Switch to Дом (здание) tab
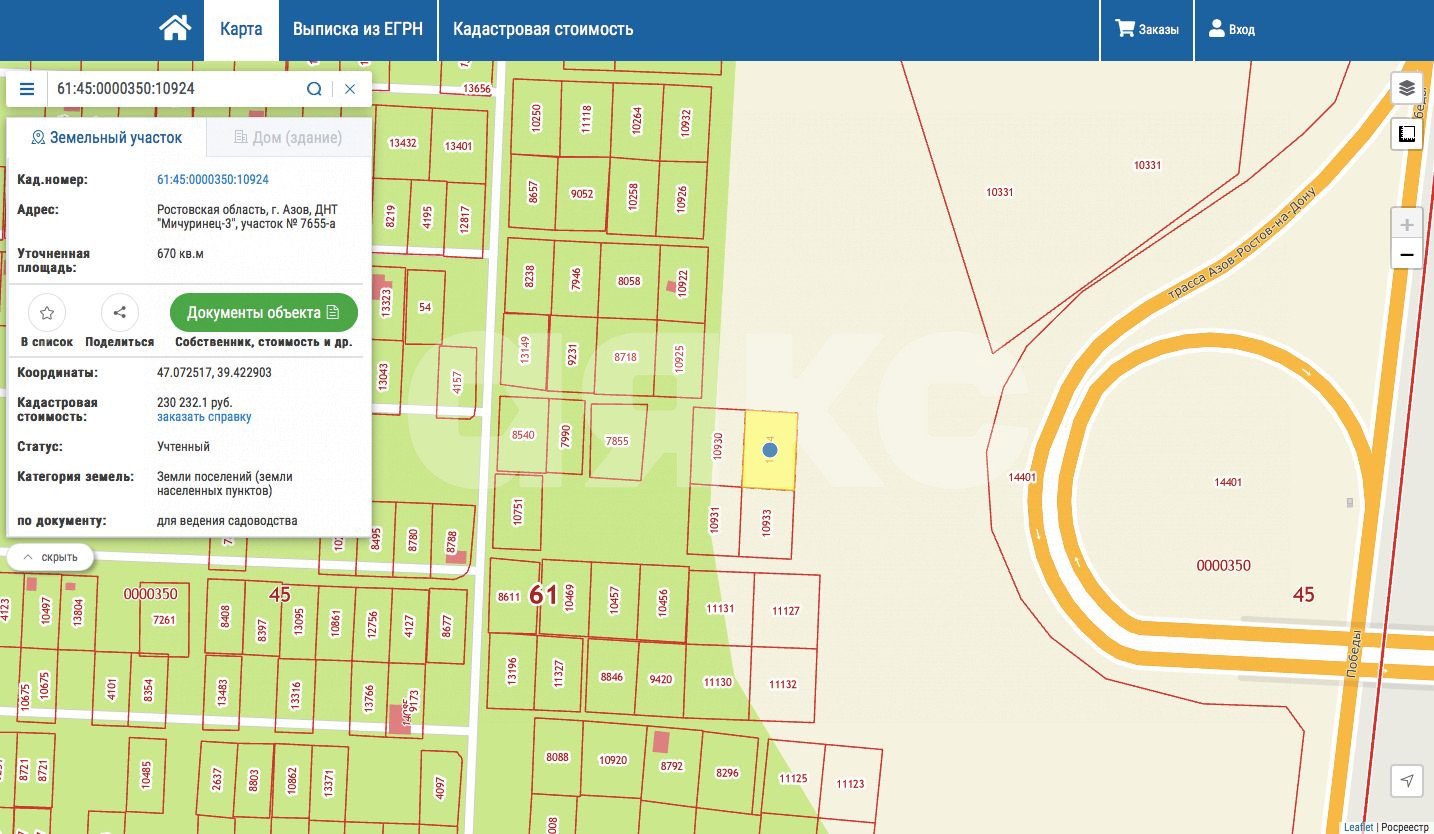This screenshot has height=834, width=1434. click(x=288, y=138)
